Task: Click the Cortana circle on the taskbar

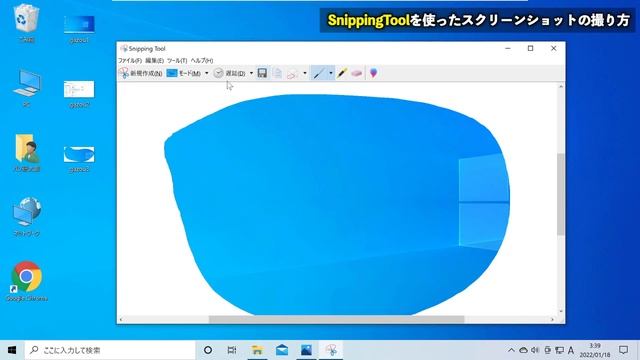Action: coord(208,350)
